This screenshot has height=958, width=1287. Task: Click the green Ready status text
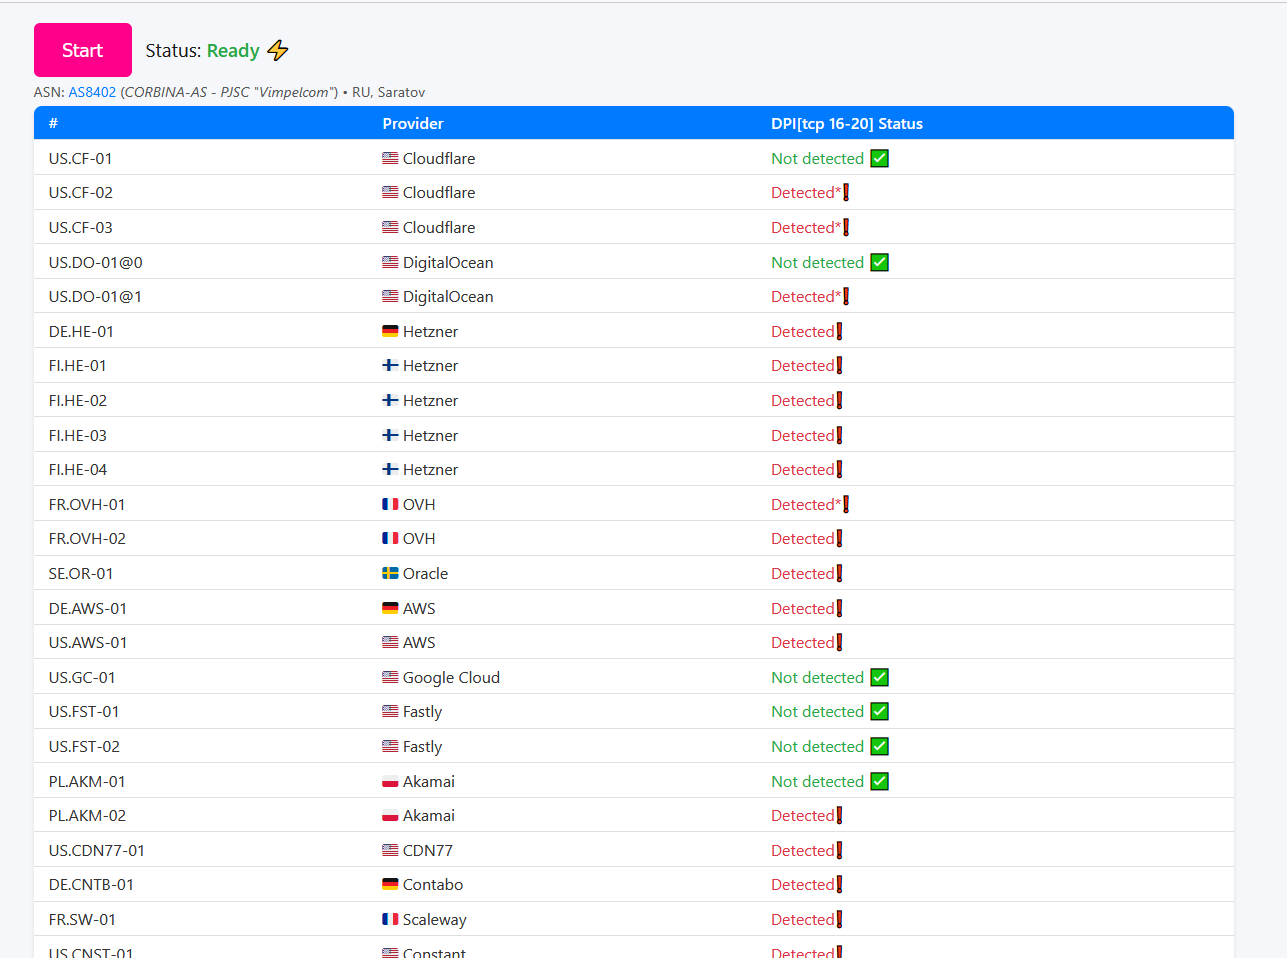[233, 50]
